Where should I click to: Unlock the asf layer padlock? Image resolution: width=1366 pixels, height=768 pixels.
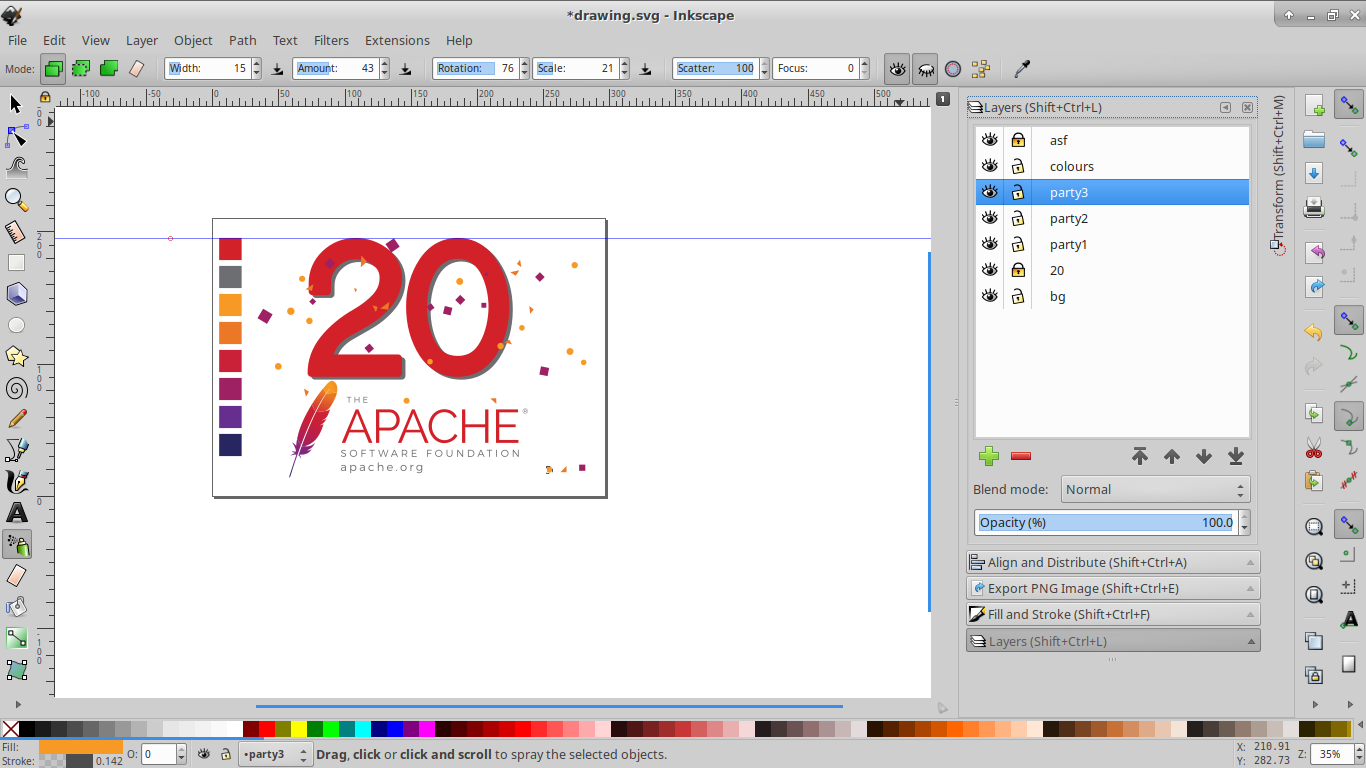click(1018, 140)
